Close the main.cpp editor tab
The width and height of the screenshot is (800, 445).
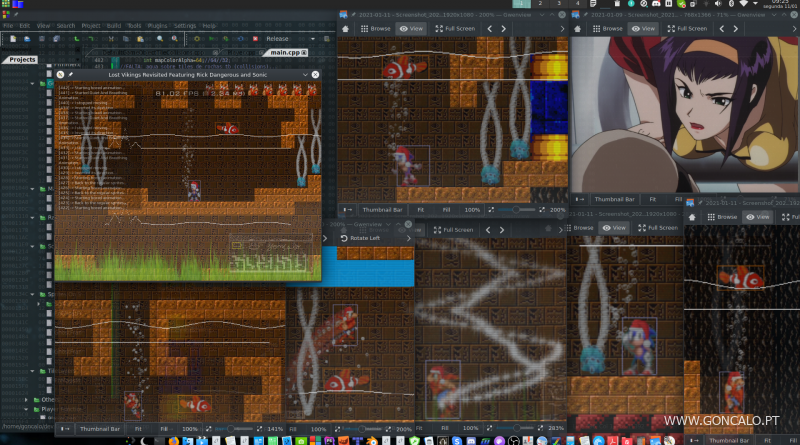304,53
